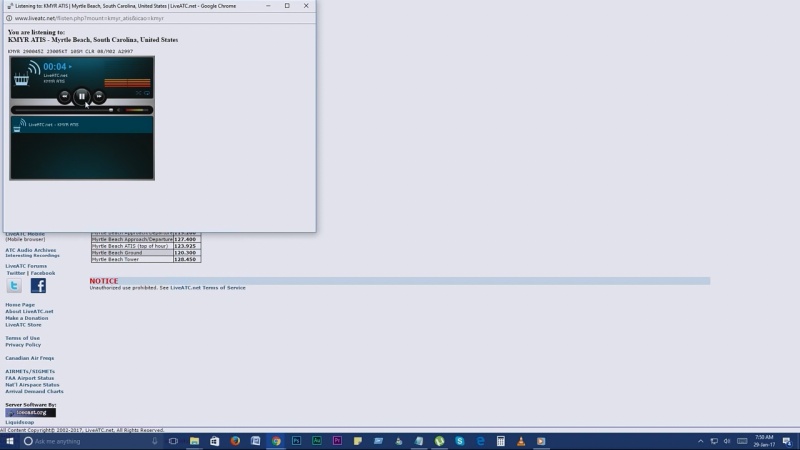800x450 pixels.
Task: Go to the Home Page link
Action: click(20, 305)
